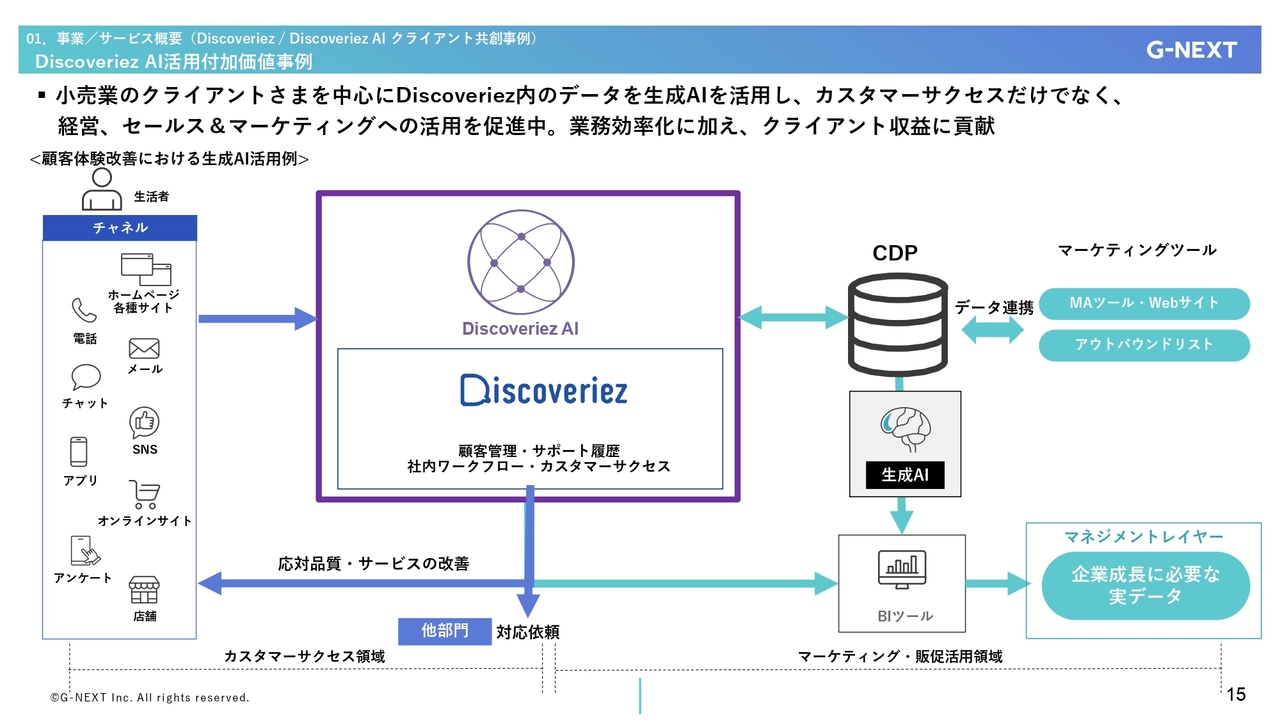The height and width of the screenshot is (720, 1280).
Task: Click the チャット speech bubble icon
Action: coord(86,378)
